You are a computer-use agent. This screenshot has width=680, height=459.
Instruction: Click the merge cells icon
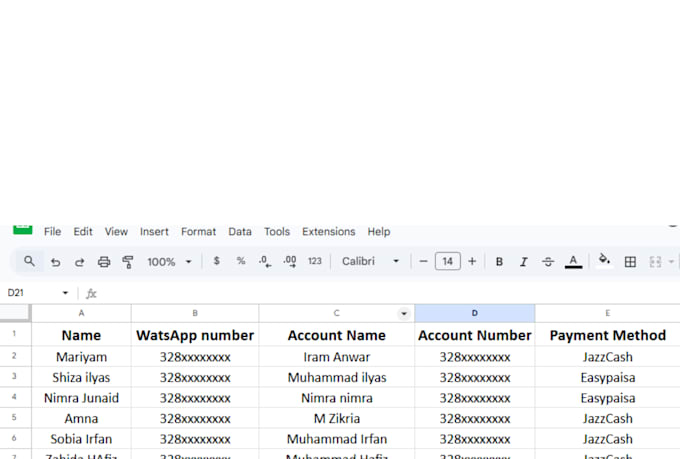[x=655, y=262]
